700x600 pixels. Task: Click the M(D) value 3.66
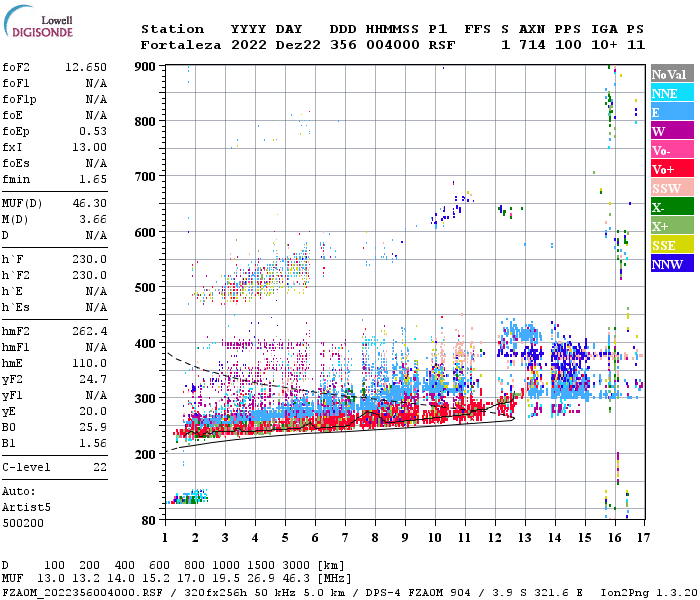(x=93, y=220)
